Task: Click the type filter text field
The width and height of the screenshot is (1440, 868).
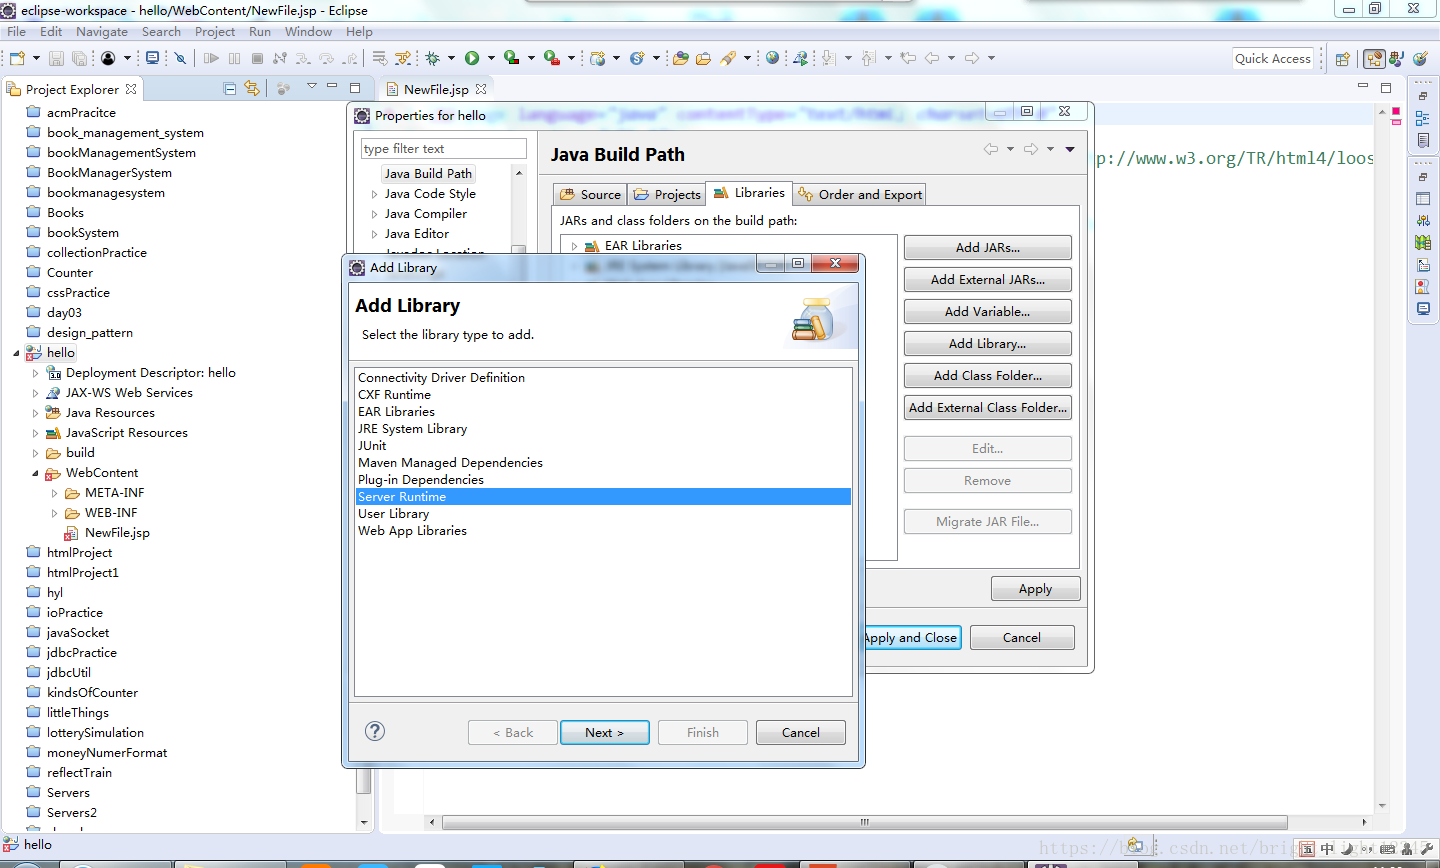Action: coord(444,149)
